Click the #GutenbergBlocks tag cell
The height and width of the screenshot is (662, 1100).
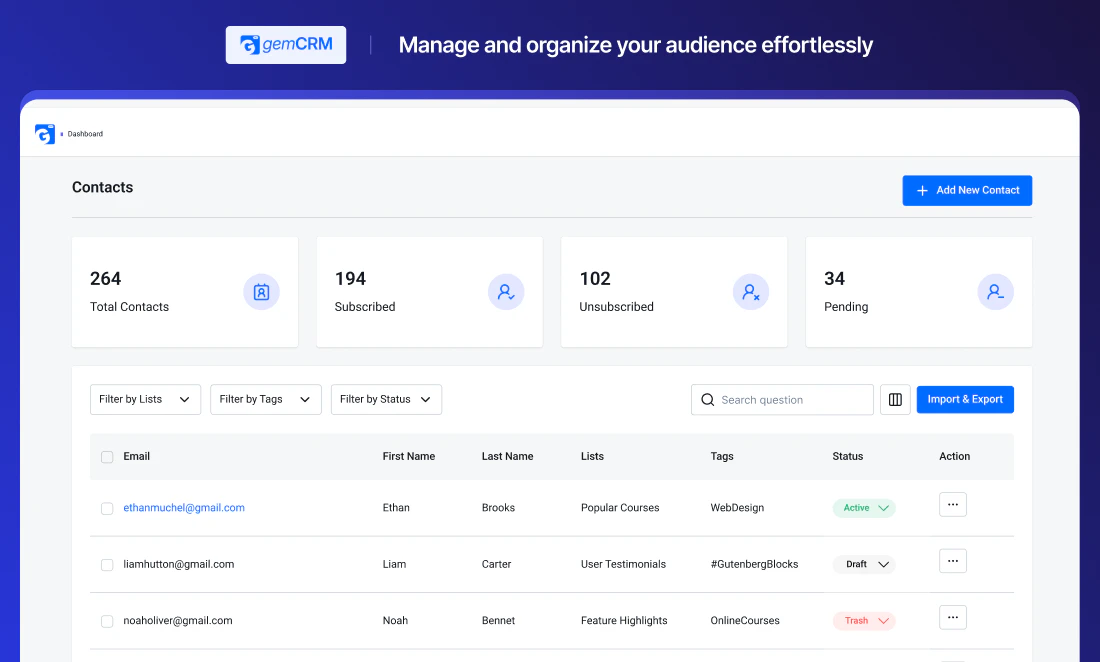click(754, 564)
